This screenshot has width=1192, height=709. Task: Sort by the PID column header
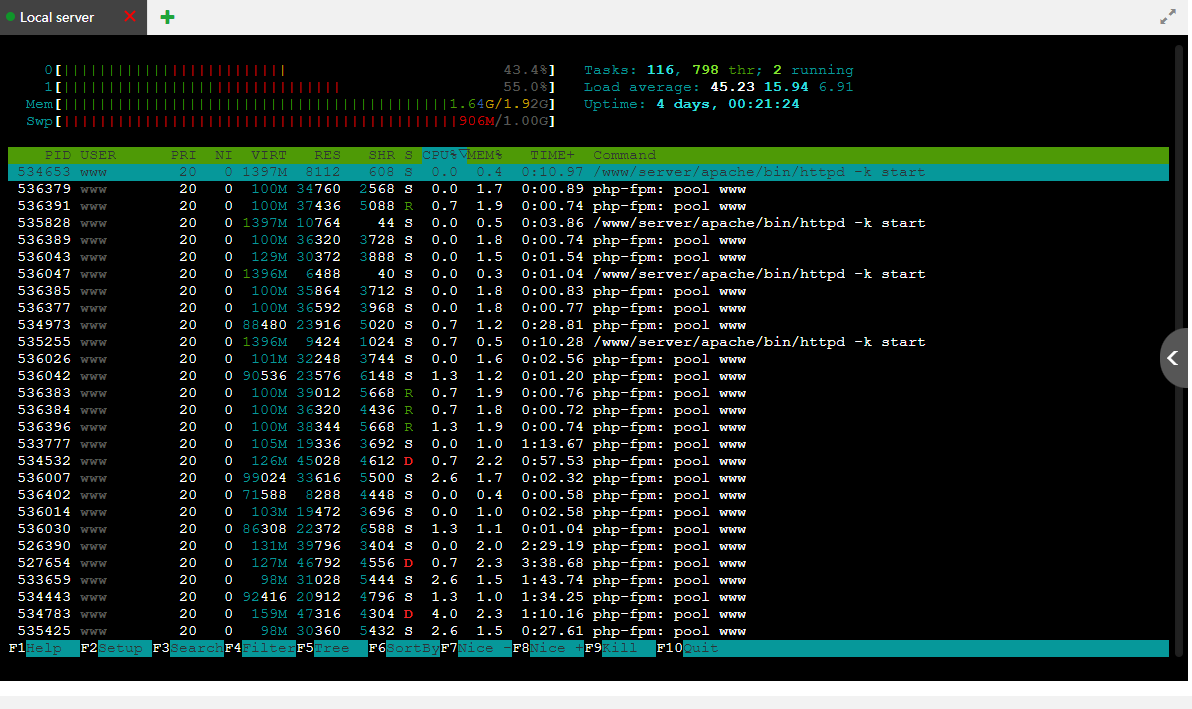[58, 155]
